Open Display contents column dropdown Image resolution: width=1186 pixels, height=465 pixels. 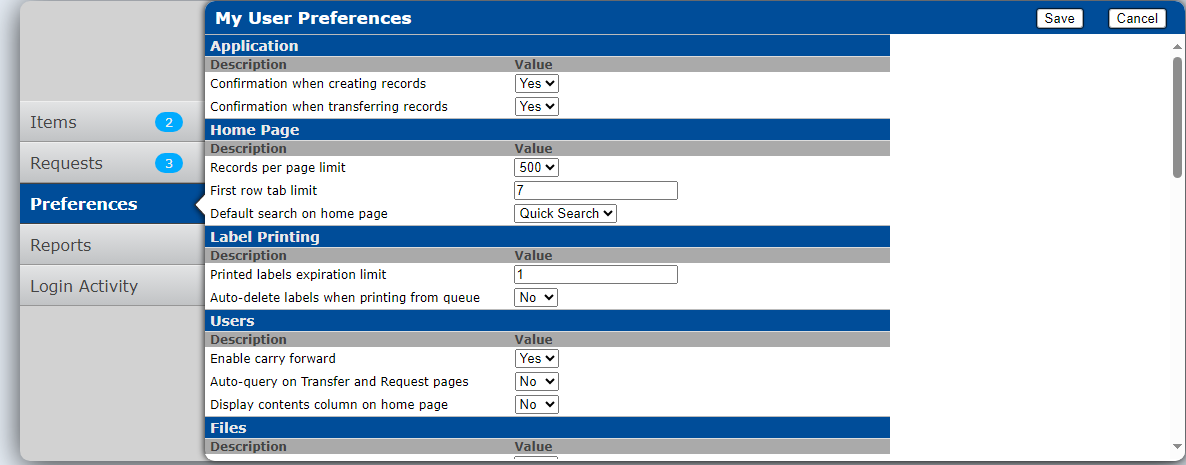point(536,404)
